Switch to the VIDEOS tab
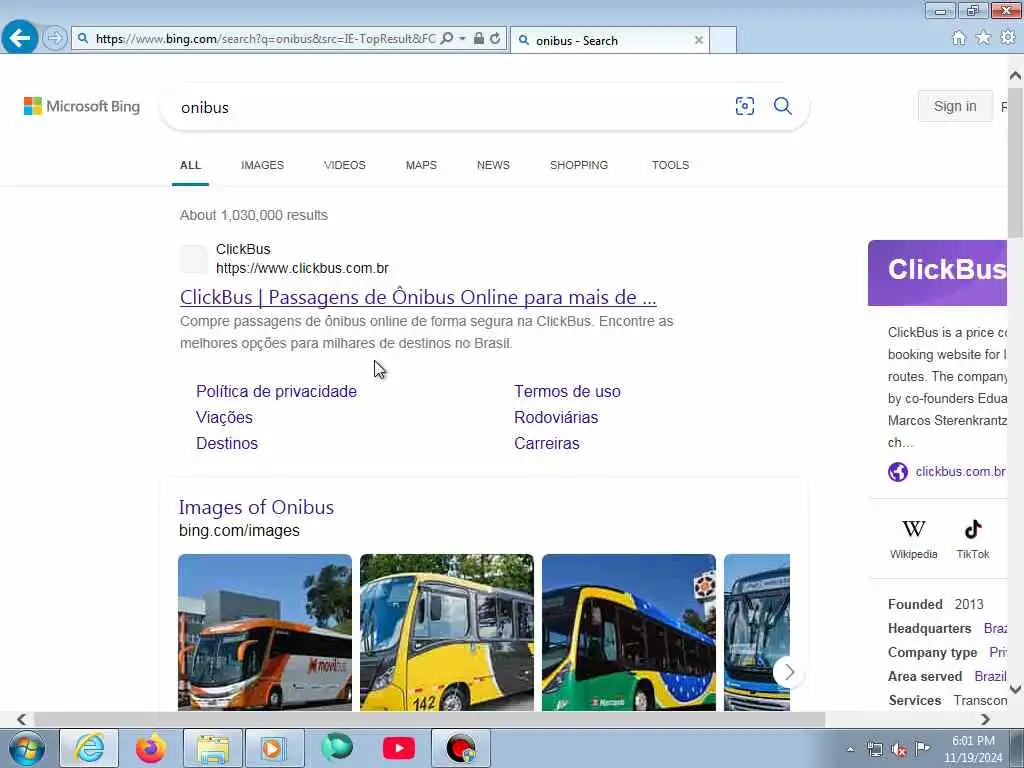1024x768 pixels. coord(345,165)
